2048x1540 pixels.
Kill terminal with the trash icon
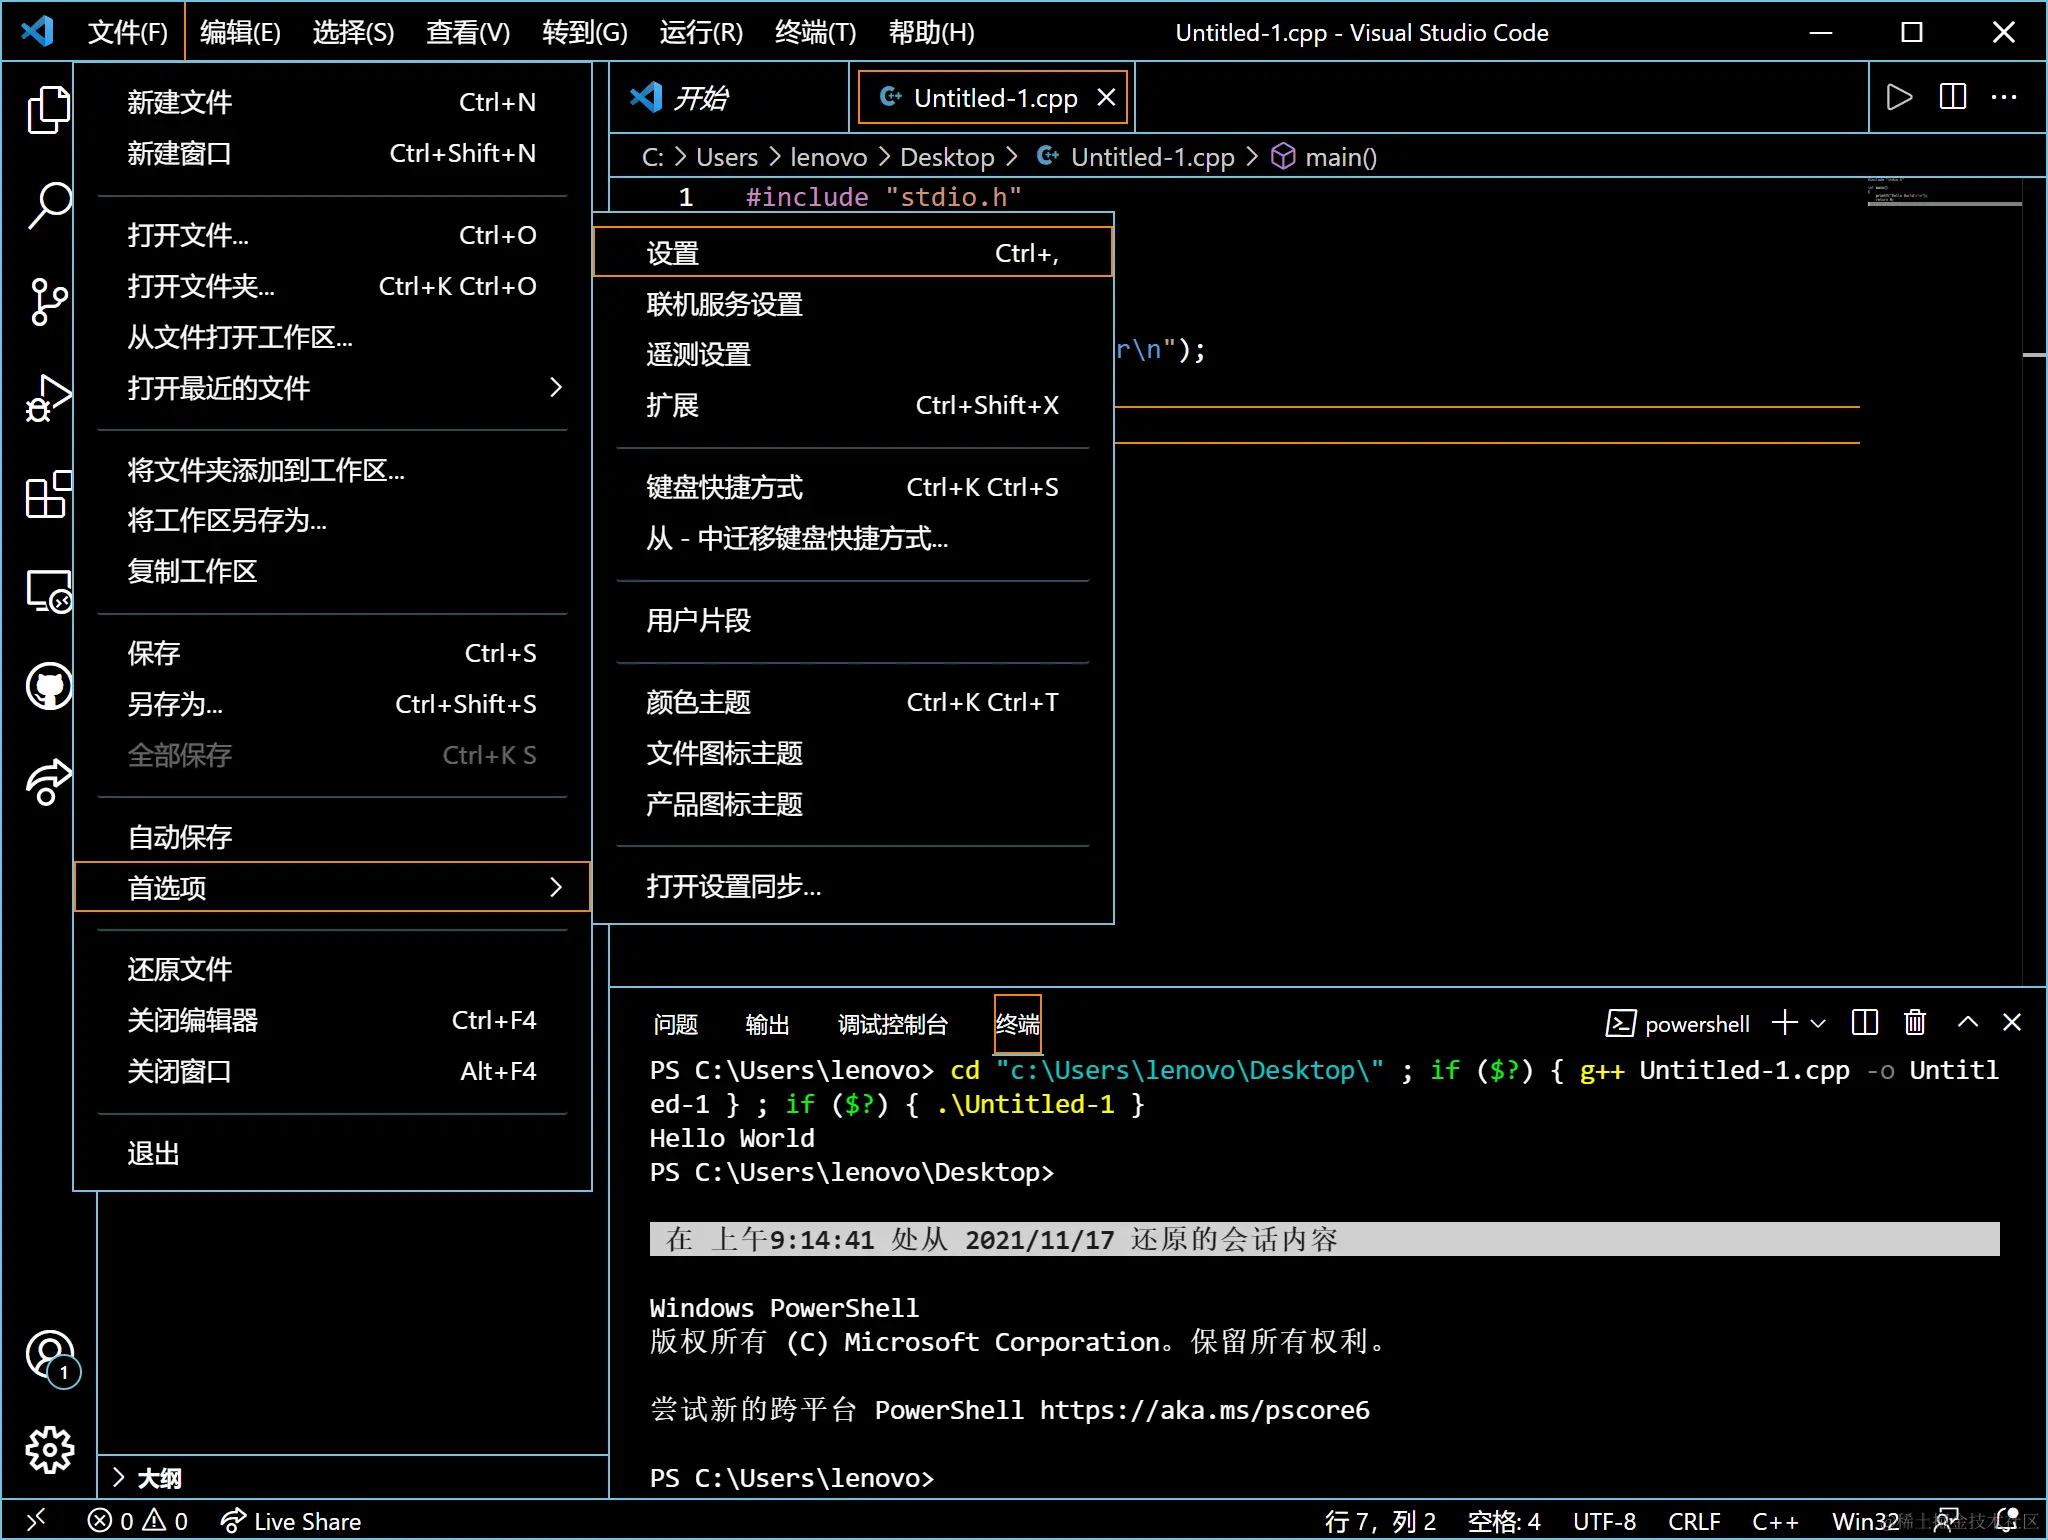1914,1022
